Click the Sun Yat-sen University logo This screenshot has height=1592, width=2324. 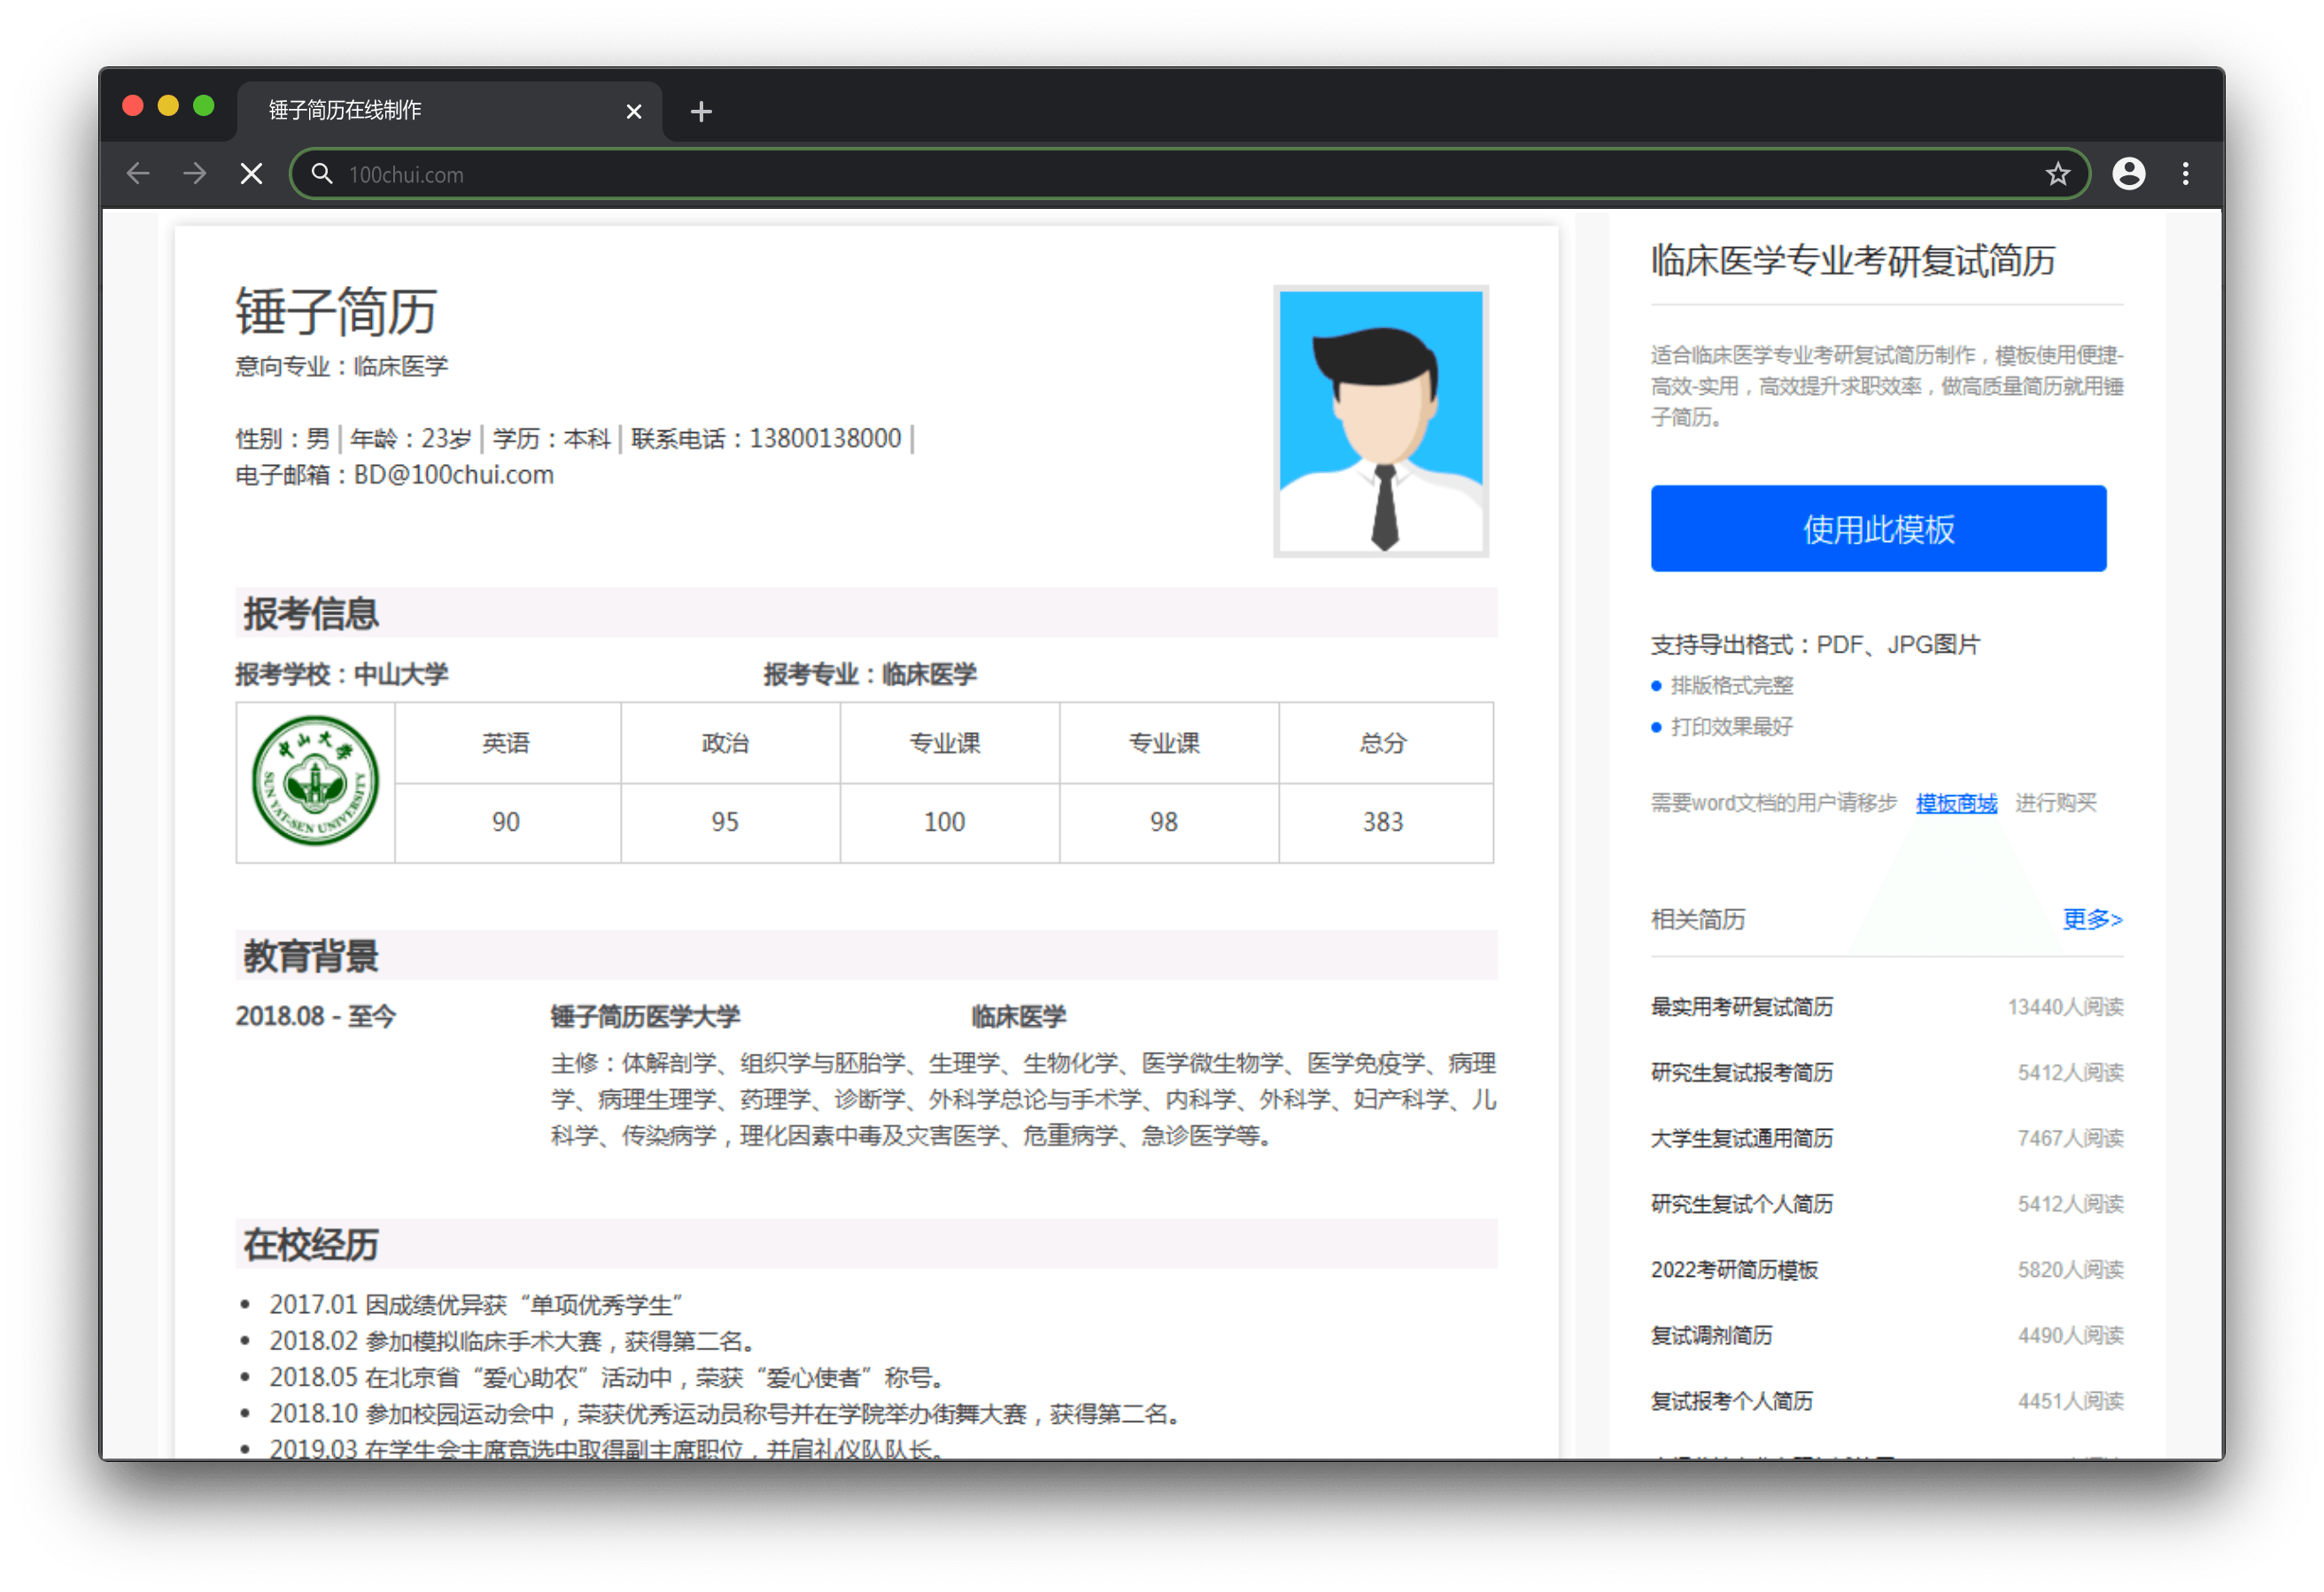pyautogui.click(x=315, y=781)
